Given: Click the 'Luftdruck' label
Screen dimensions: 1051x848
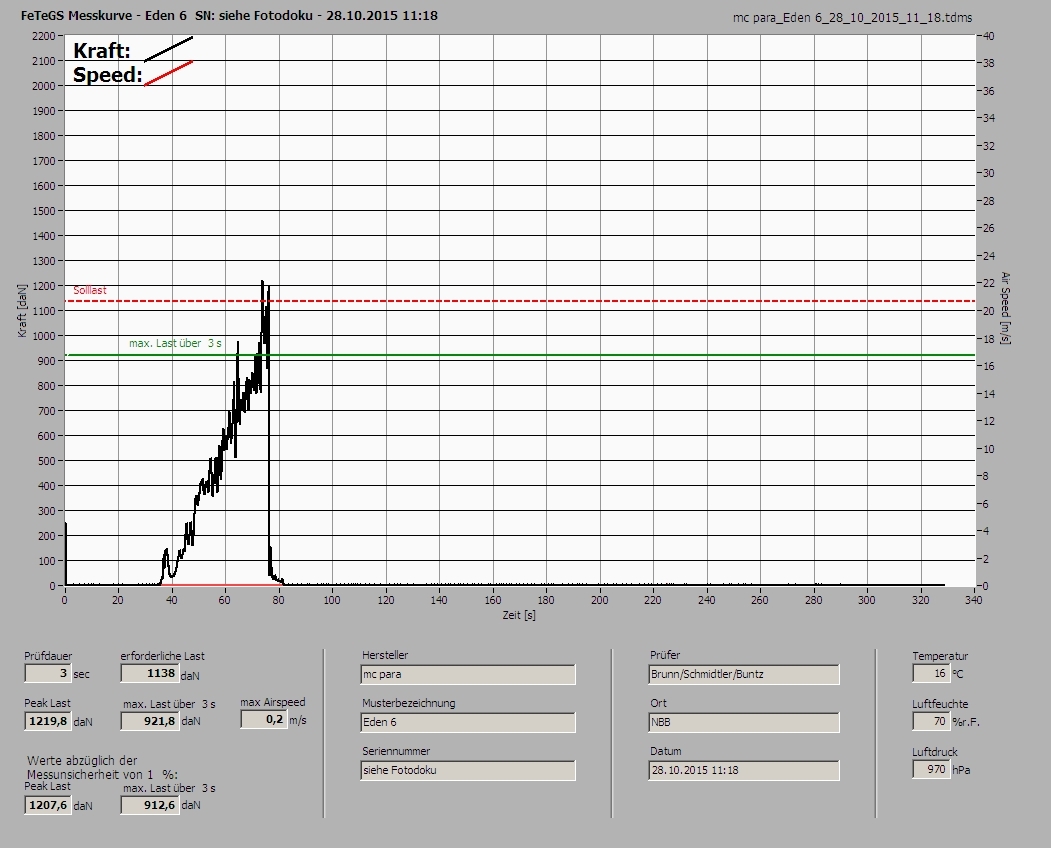Looking at the screenshot, I should (x=935, y=752).
